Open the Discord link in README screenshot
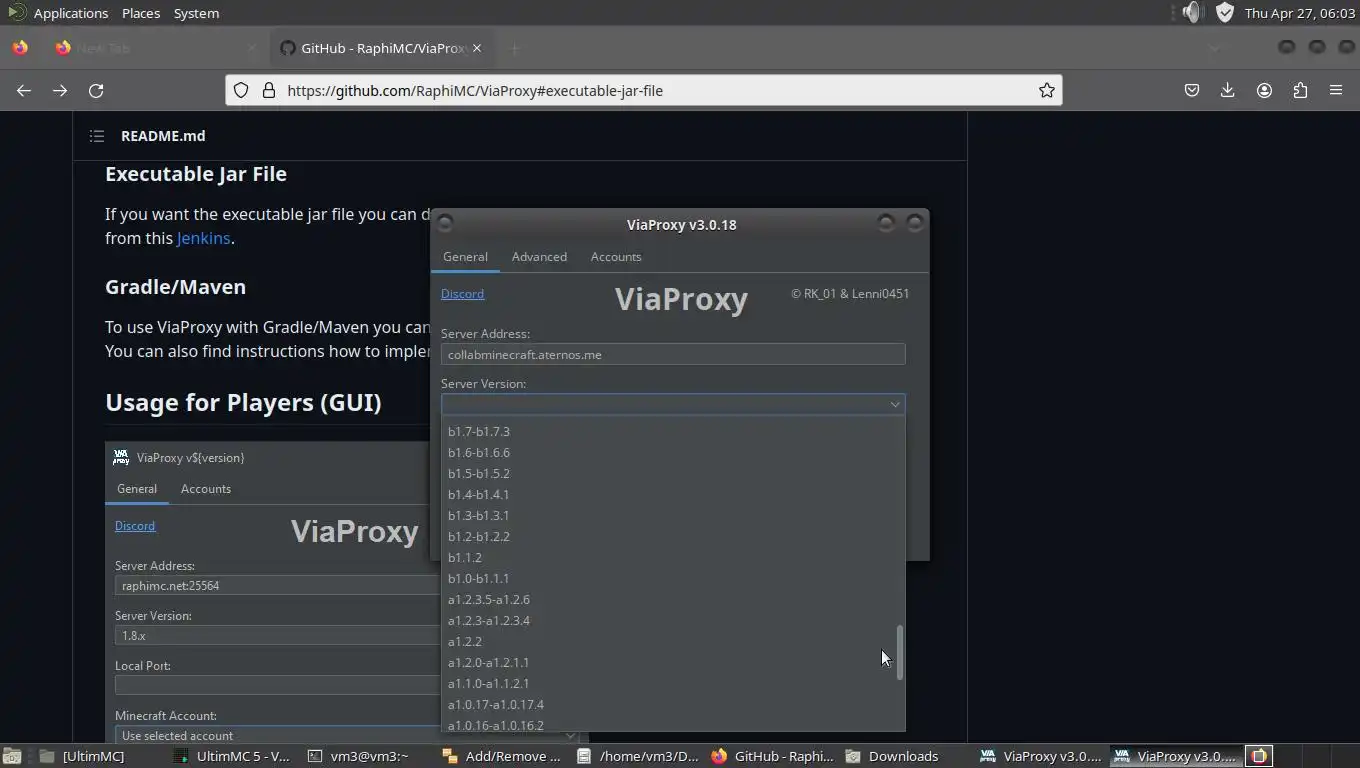 click(135, 526)
